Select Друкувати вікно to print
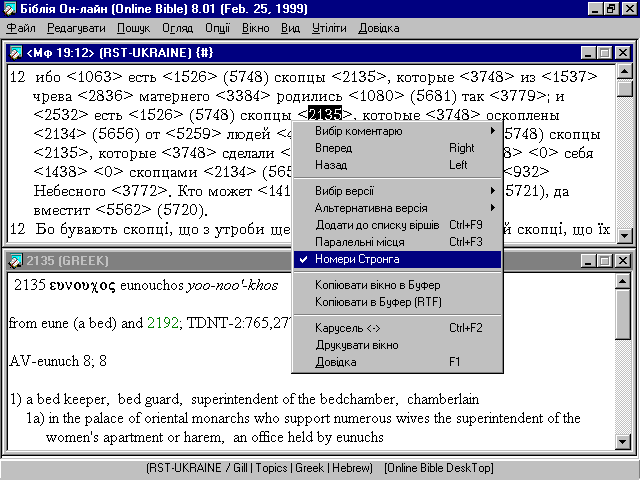 click(x=355, y=344)
